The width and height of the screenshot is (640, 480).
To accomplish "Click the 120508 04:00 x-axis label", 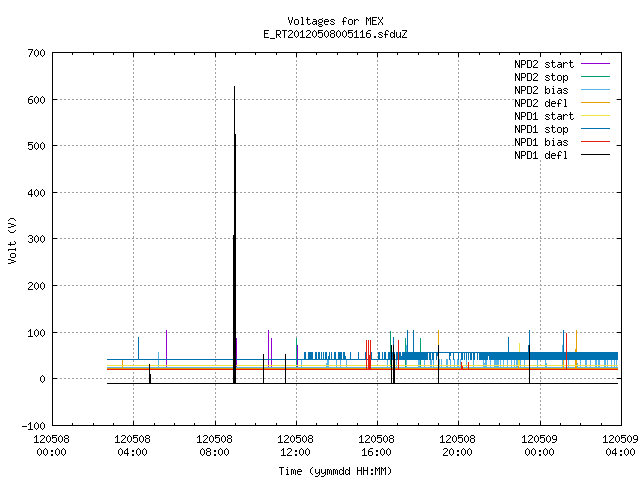I will click(133, 446).
